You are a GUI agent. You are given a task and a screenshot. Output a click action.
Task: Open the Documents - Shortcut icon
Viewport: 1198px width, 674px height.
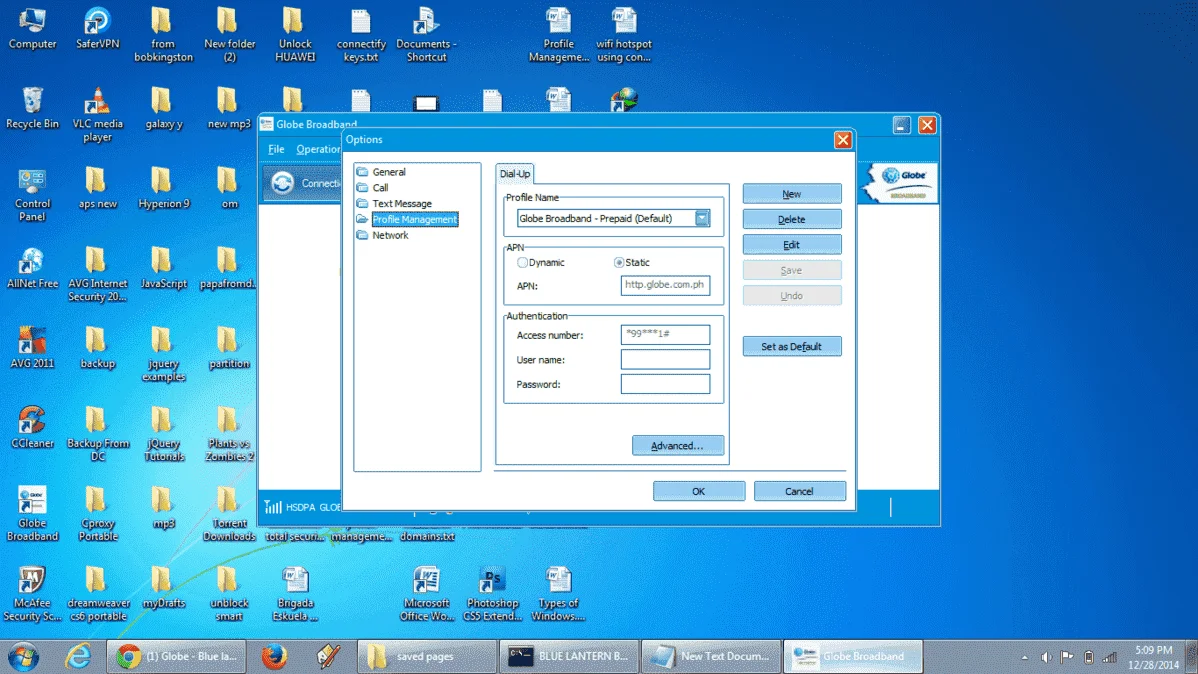426,34
